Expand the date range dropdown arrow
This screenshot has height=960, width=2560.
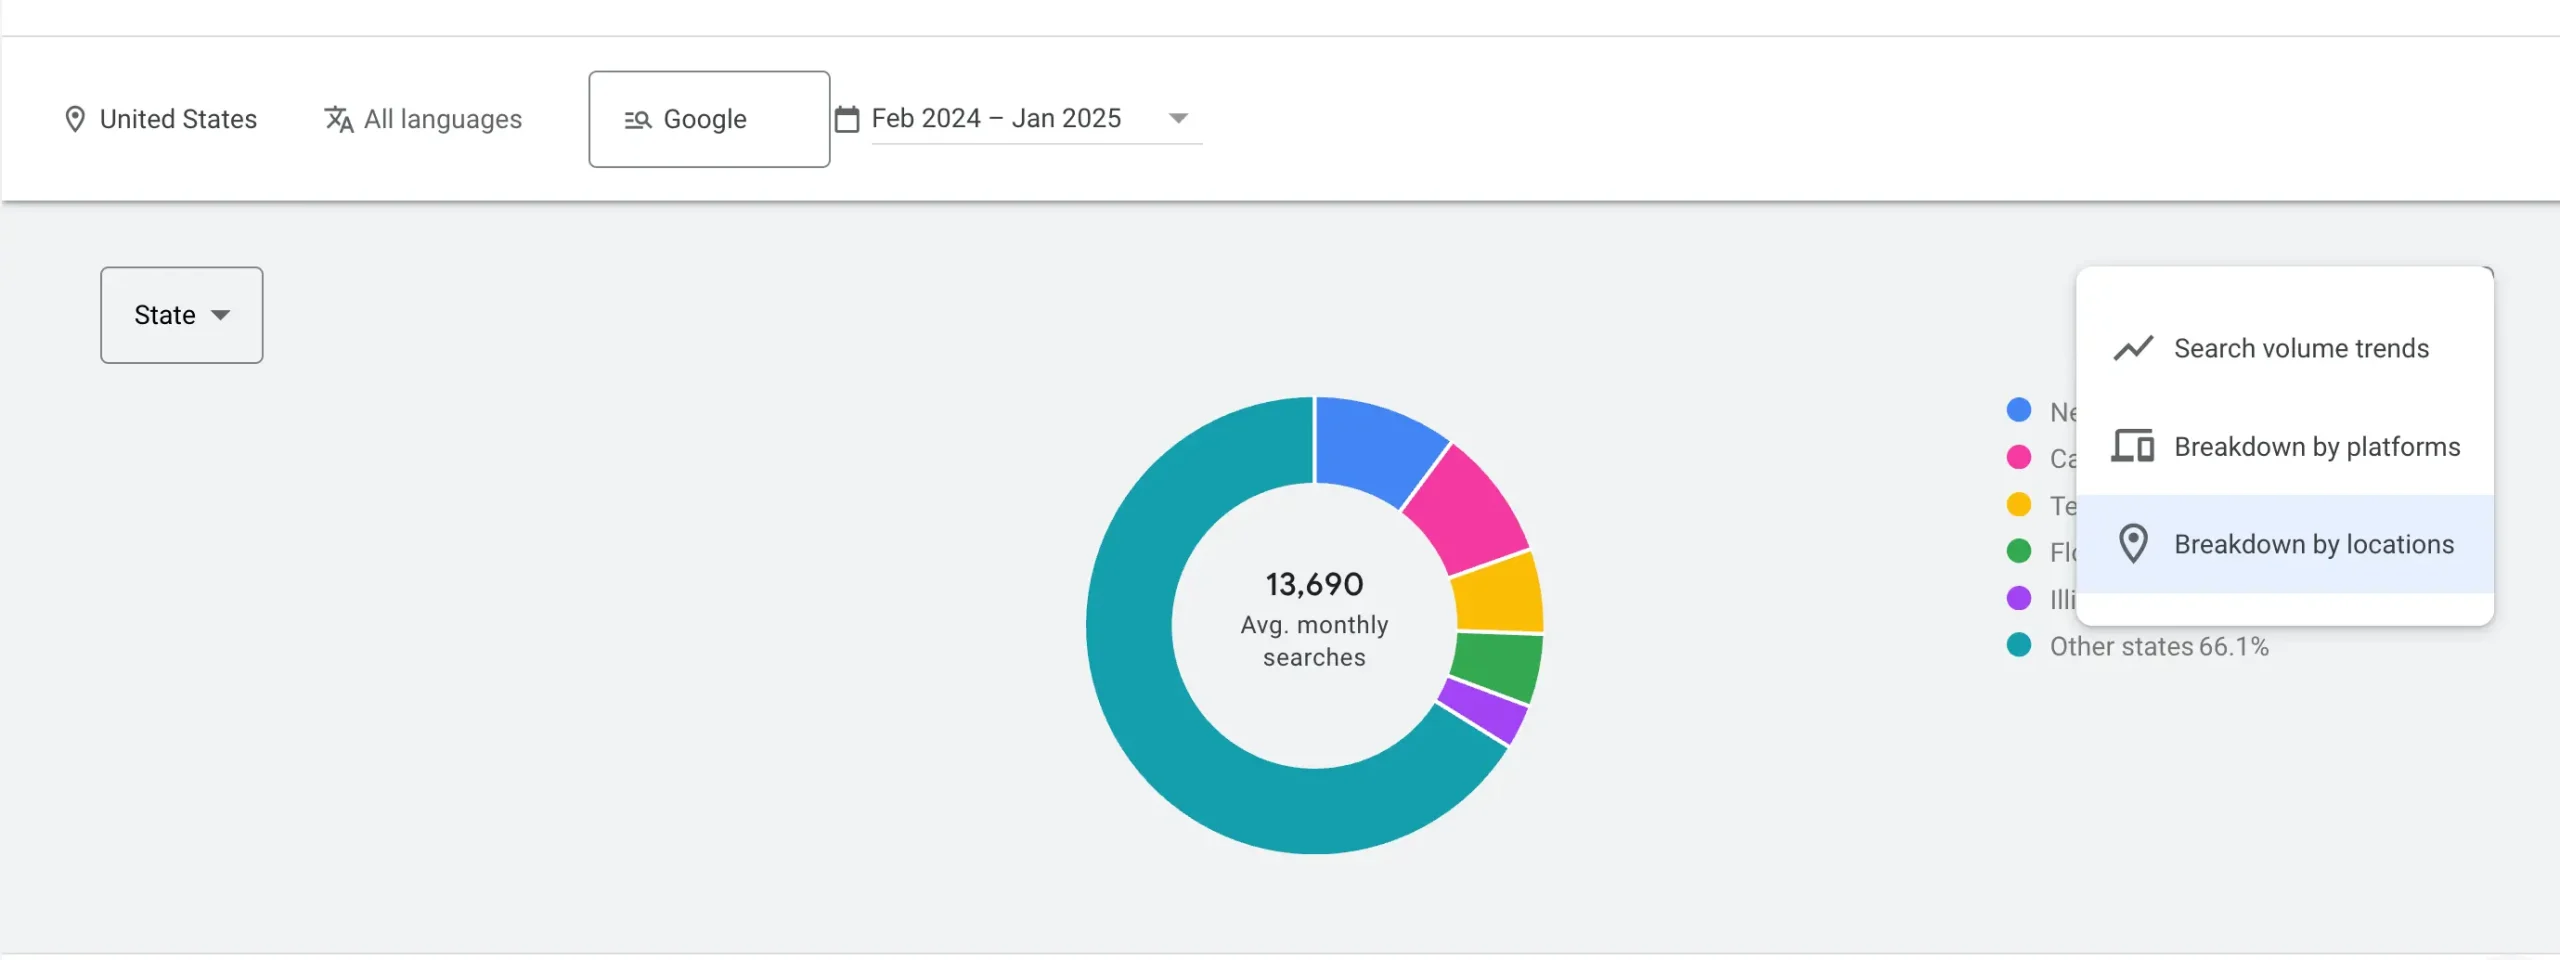[1178, 118]
